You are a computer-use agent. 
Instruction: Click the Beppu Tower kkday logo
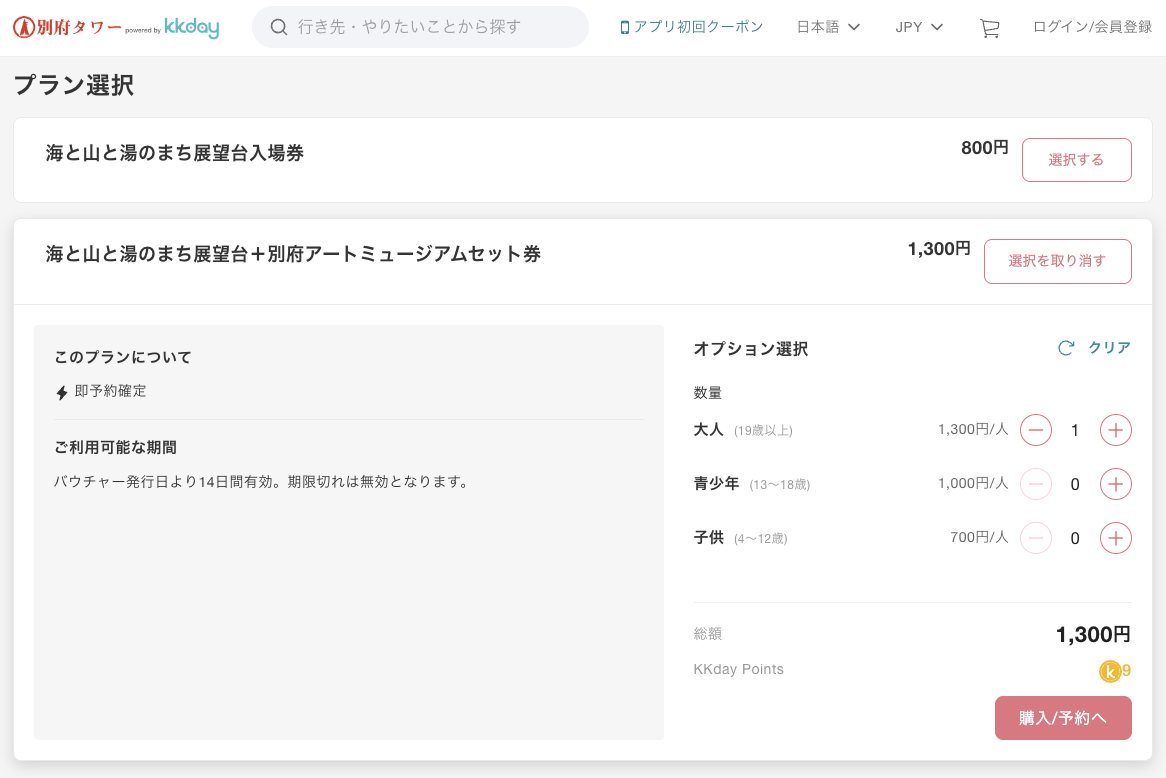pyautogui.click(x=116, y=27)
